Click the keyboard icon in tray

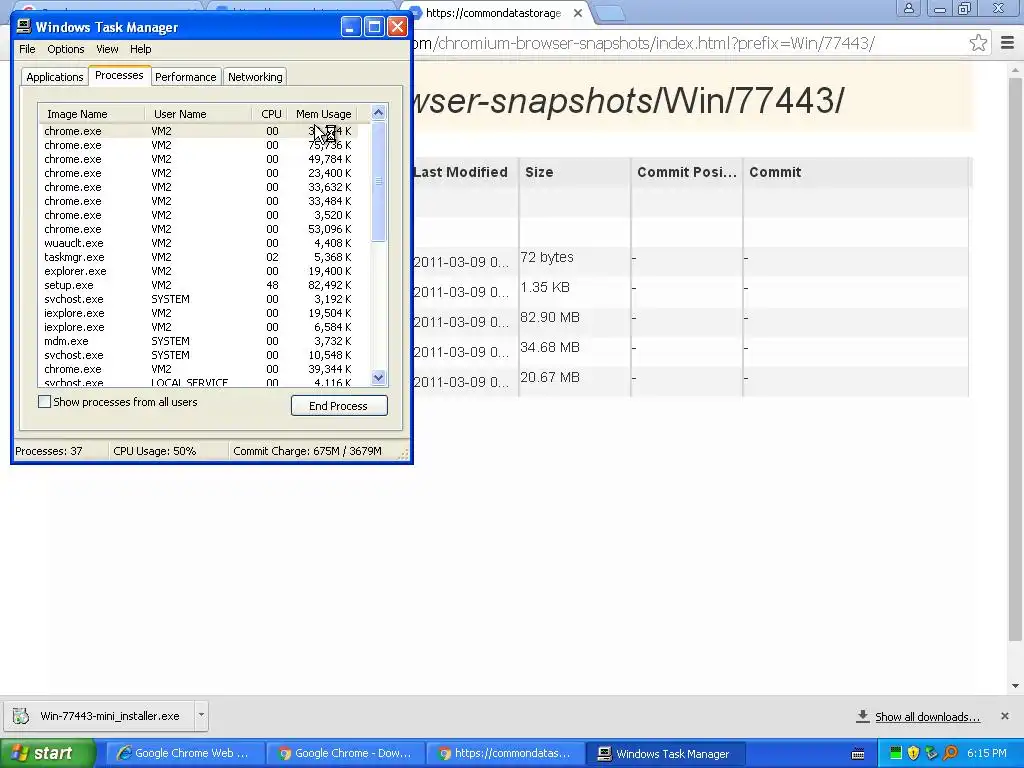coord(858,754)
